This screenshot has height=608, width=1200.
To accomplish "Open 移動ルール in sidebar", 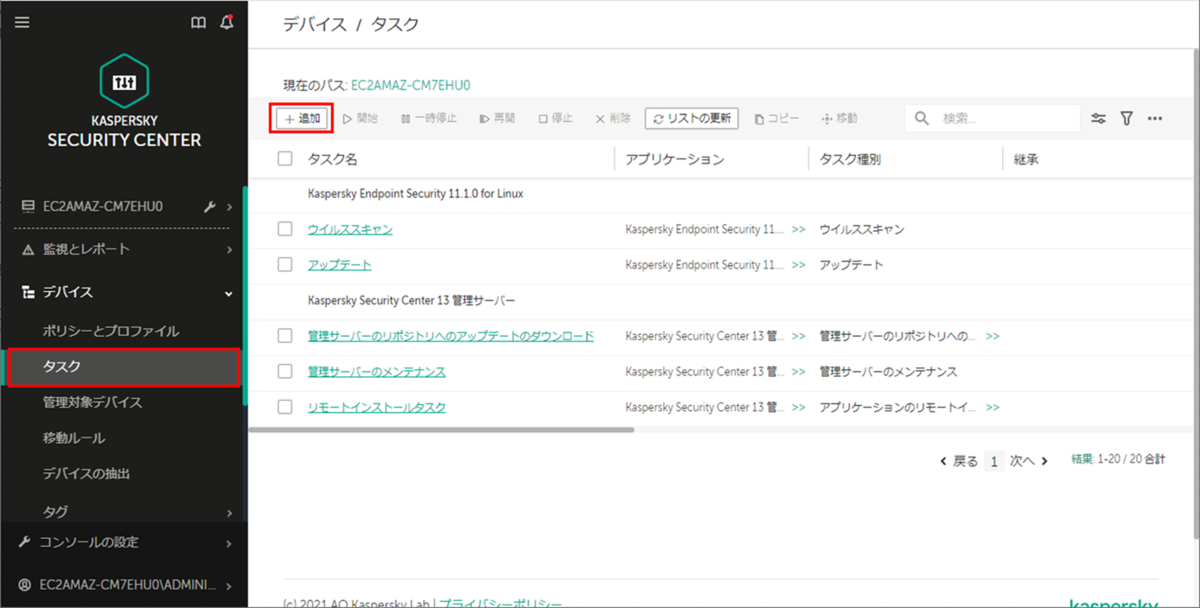I will point(73,438).
